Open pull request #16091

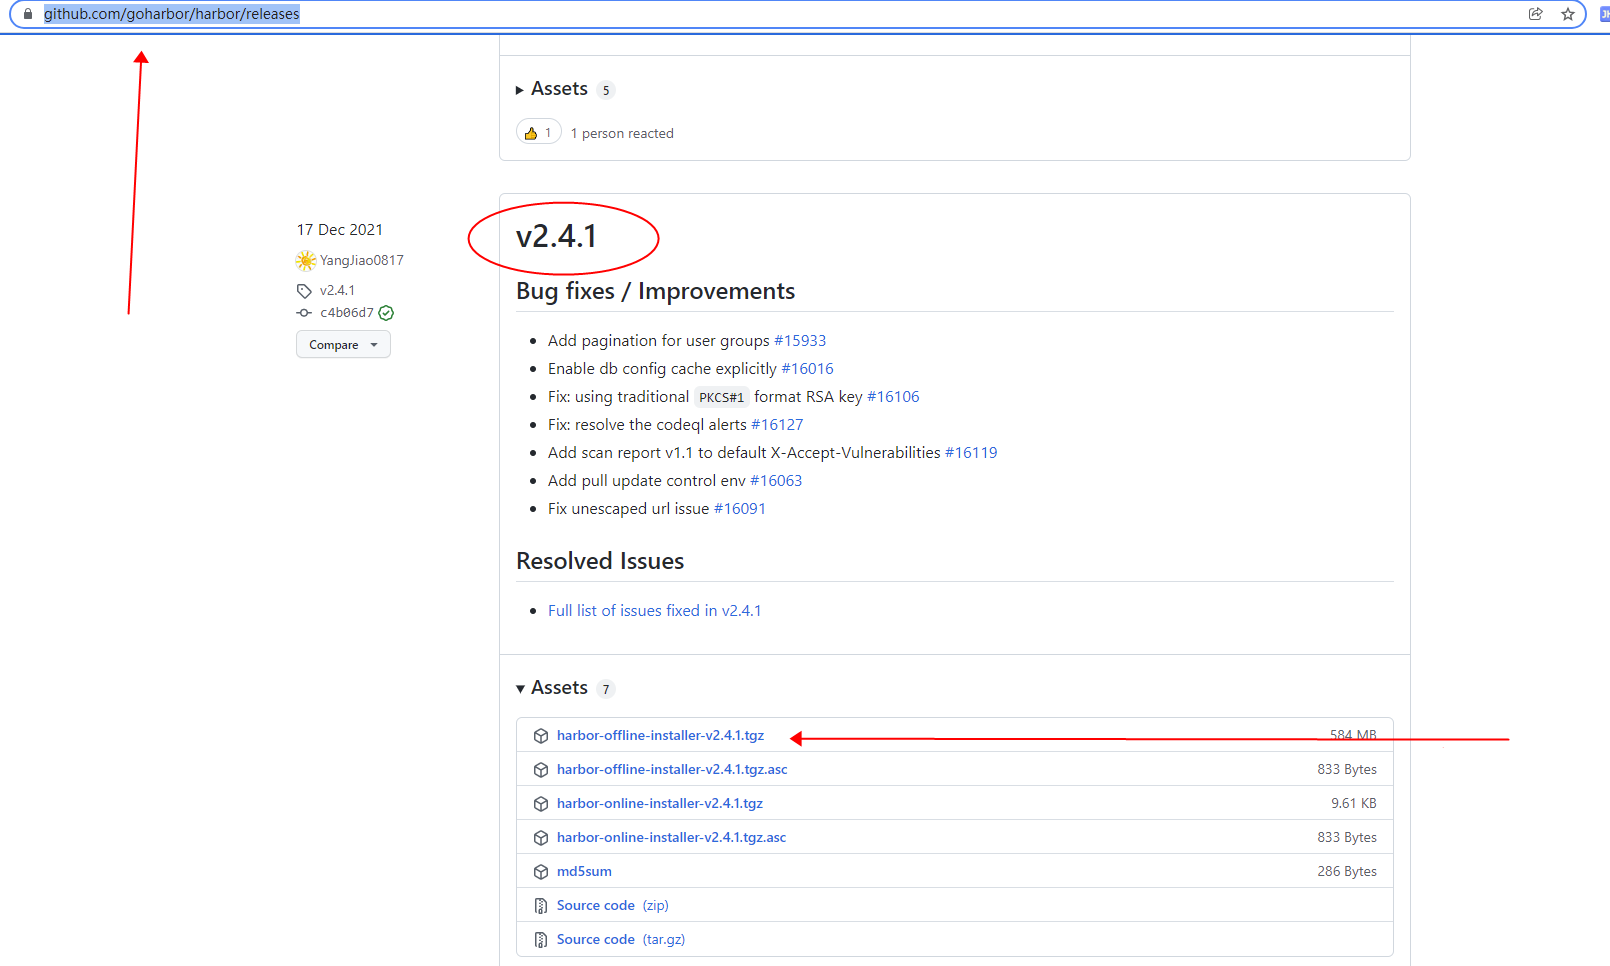740,509
